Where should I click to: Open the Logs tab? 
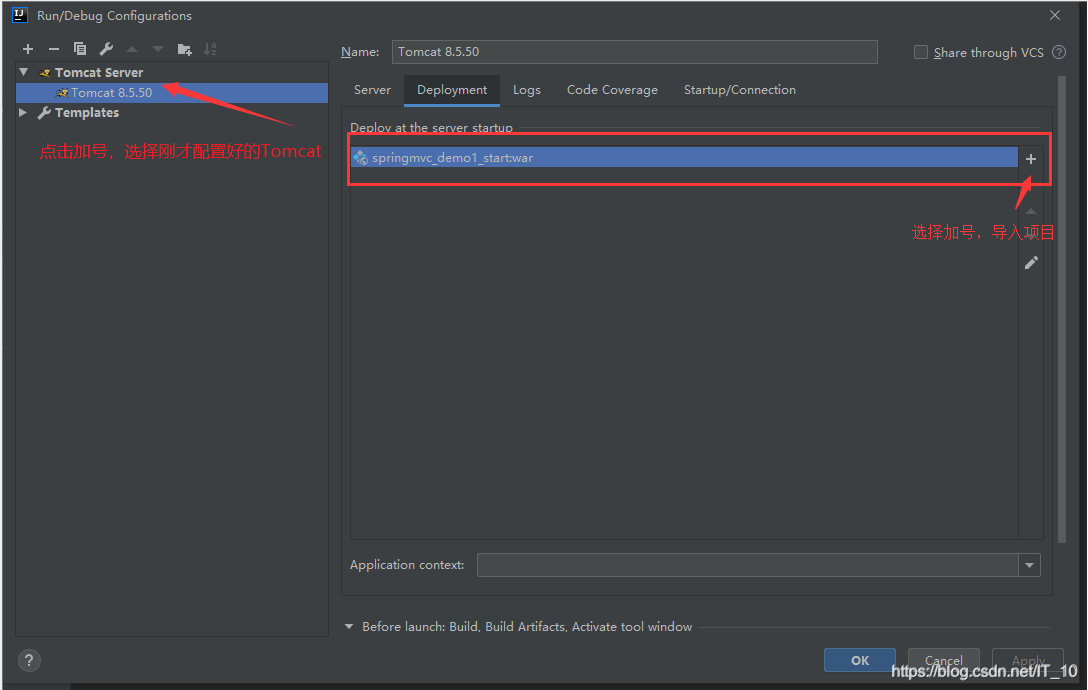[x=527, y=90]
